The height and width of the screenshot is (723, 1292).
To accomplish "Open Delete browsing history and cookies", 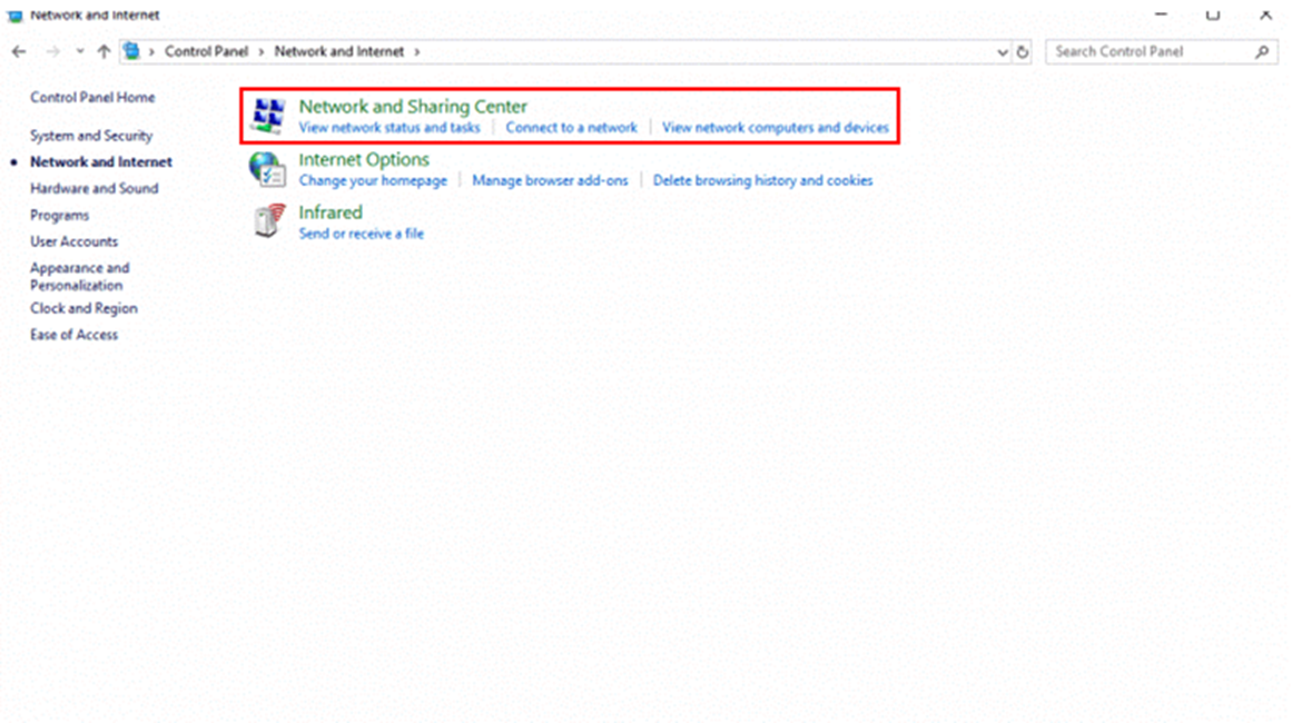I will pyautogui.click(x=762, y=181).
